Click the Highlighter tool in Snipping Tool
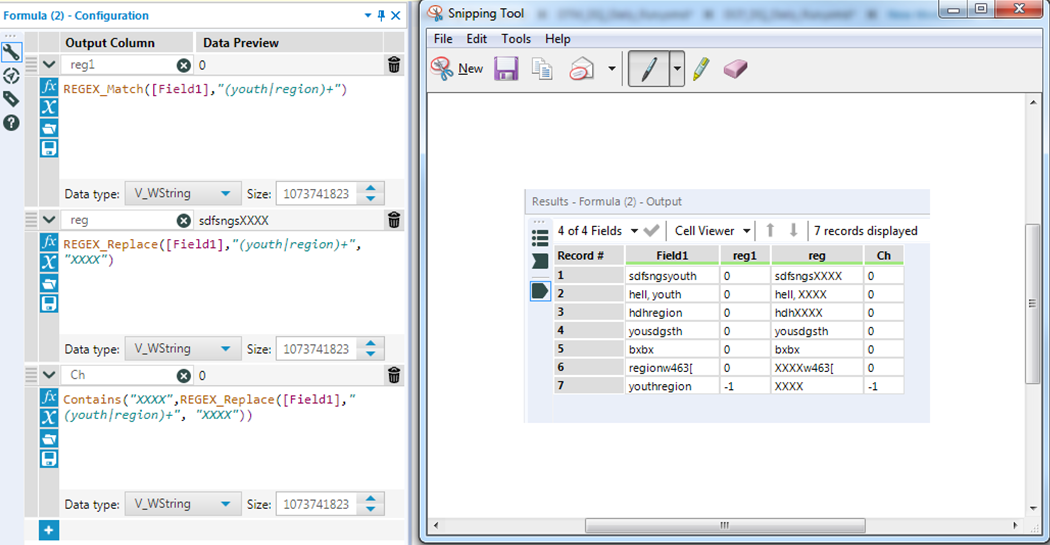 coord(701,69)
